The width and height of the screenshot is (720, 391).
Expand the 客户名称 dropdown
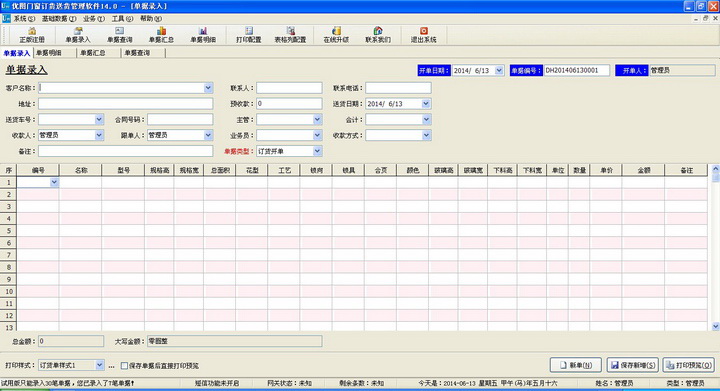click(208, 88)
